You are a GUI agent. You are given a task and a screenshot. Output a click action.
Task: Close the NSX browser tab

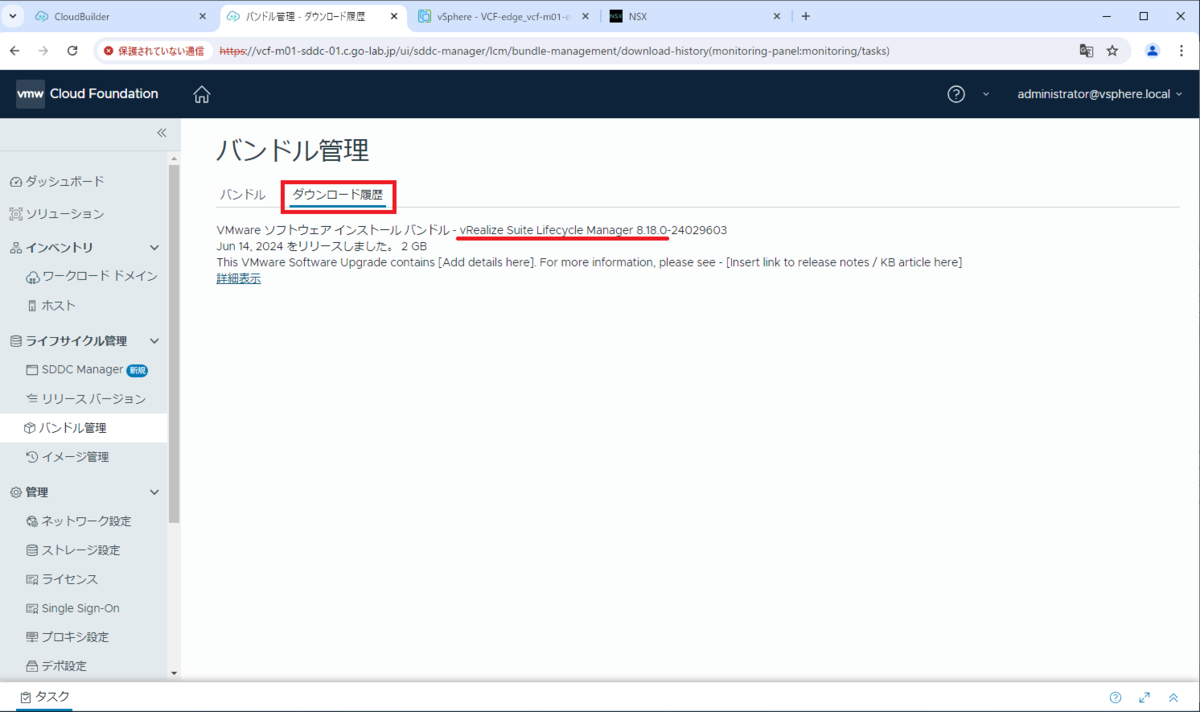point(776,16)
